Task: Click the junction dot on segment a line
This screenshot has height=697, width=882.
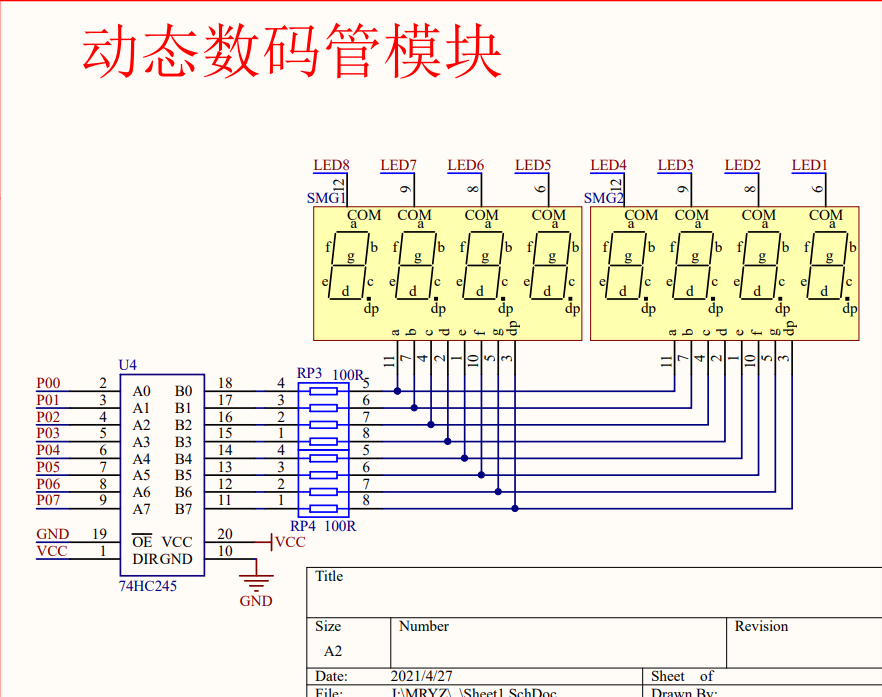Action: tap(397, 391)
